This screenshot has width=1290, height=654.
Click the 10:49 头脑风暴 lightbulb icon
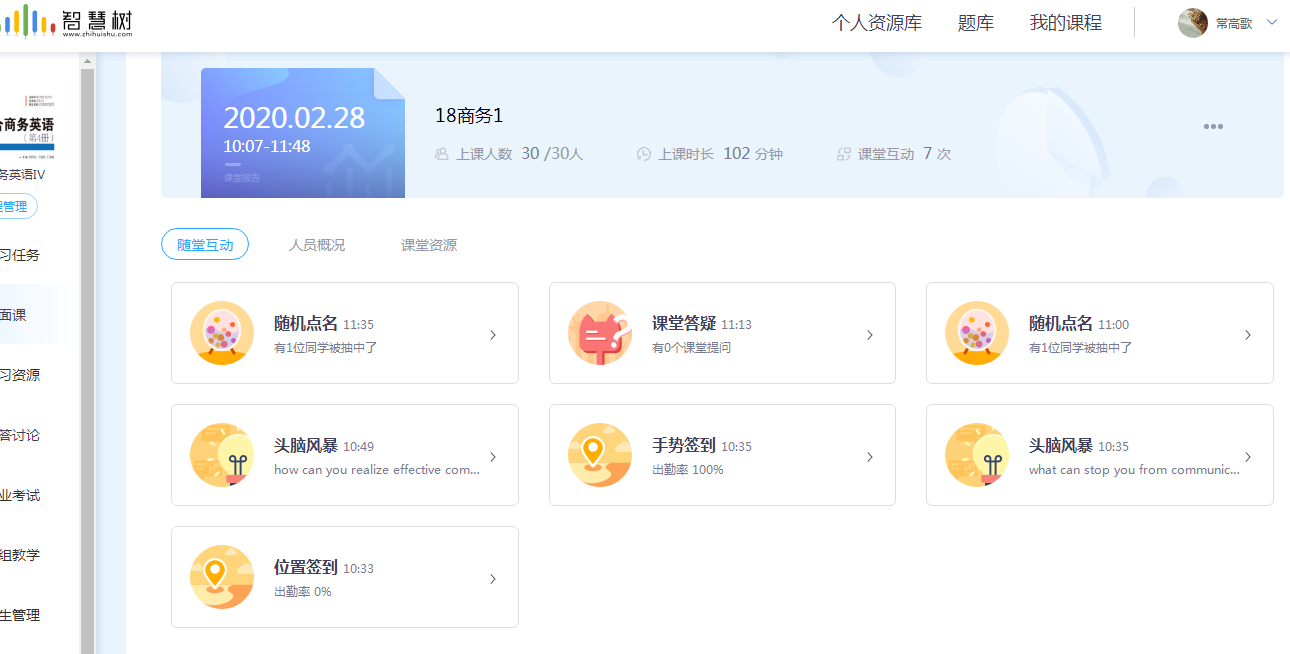click(x=222, y=455)
